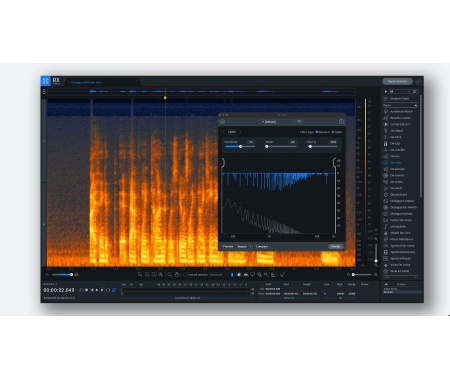Open Repair Assistant

coord(397,81)
